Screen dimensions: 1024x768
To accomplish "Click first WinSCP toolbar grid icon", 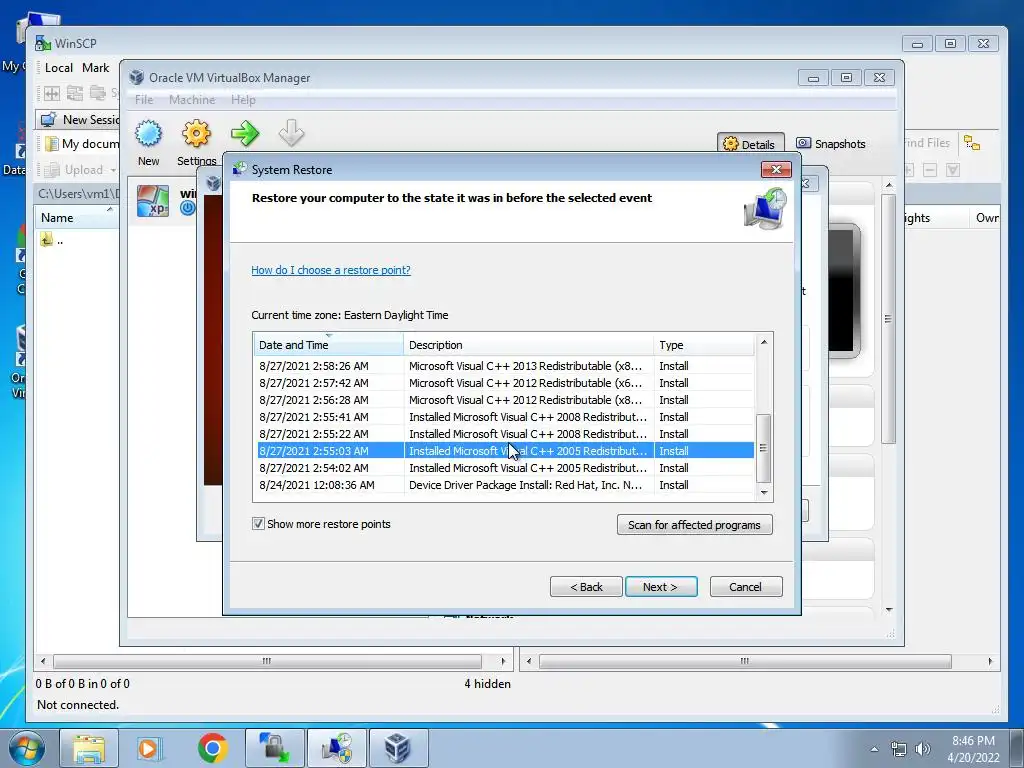I will tap(52, 93).
